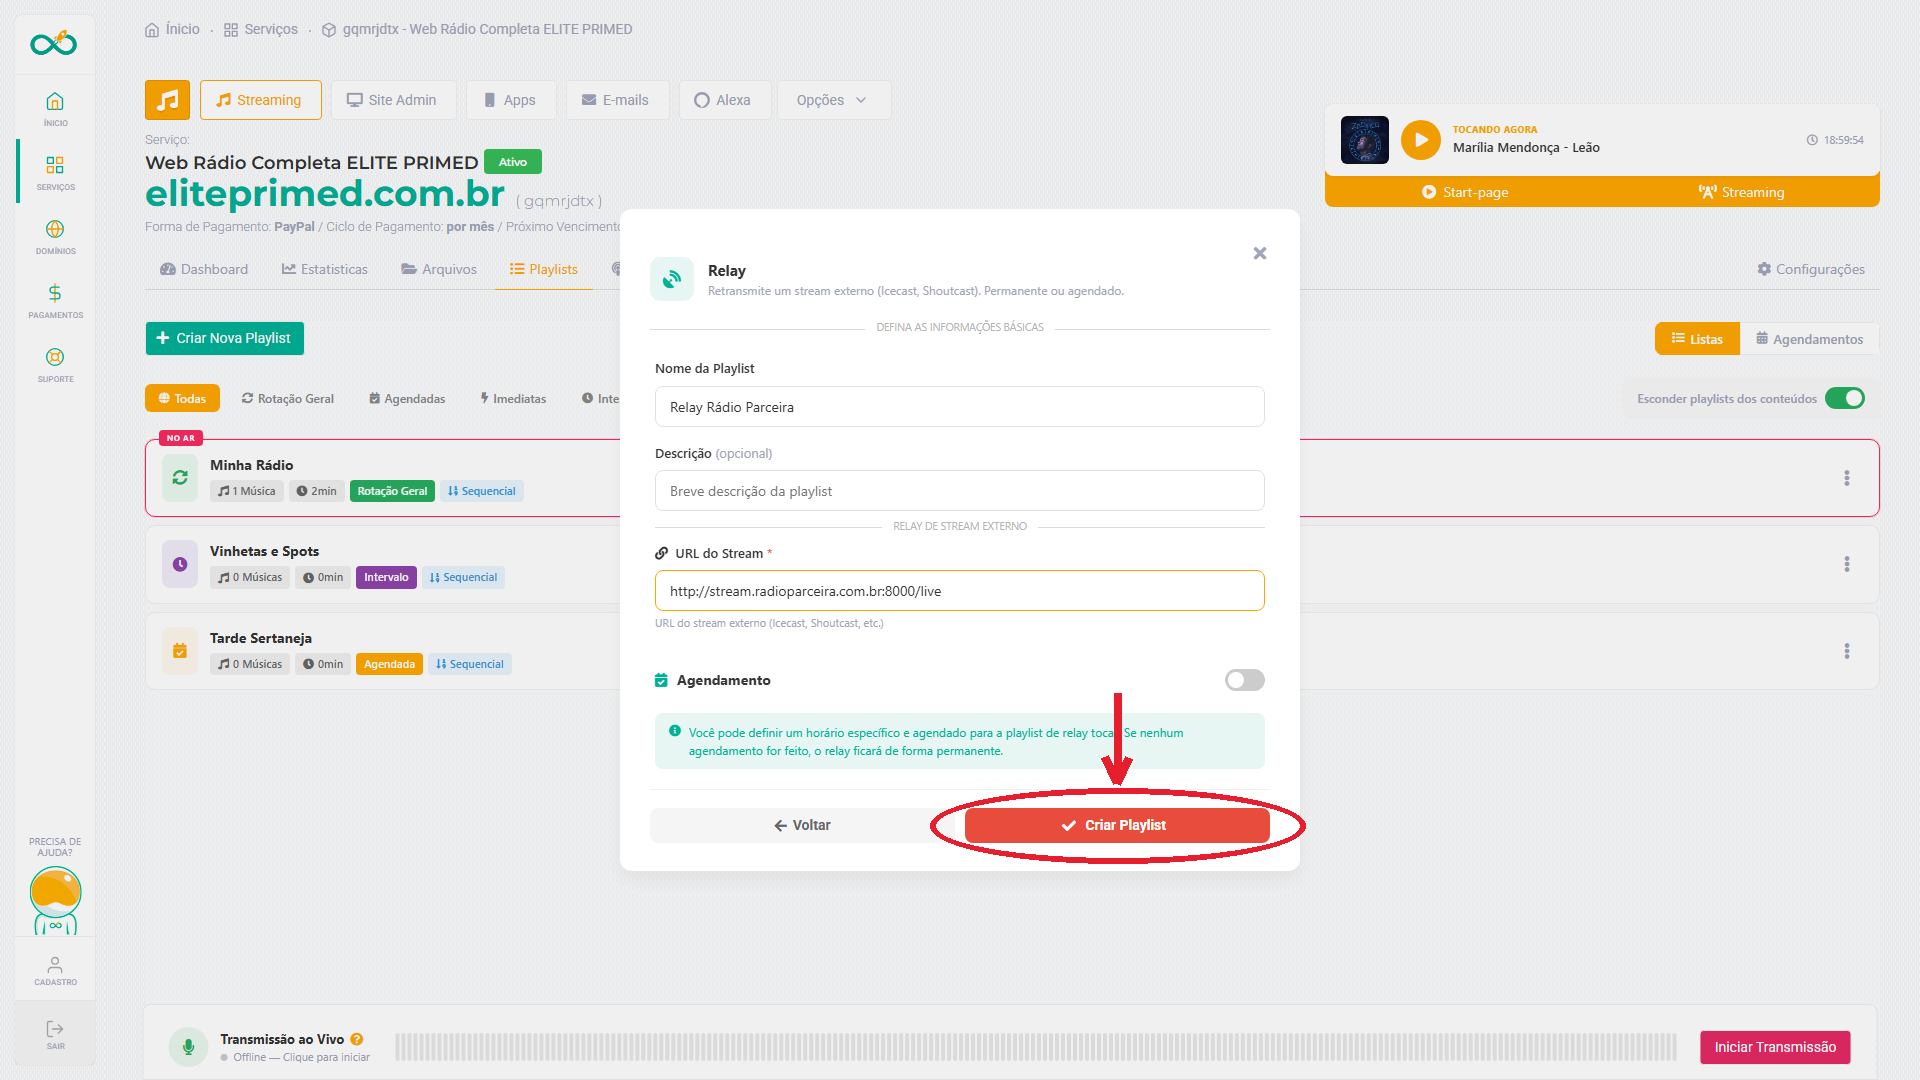This screenshot has width=1920, height=1080.
Task: Click the orange music note icon button
Action: pyautogui.click(x=167, y=100)
